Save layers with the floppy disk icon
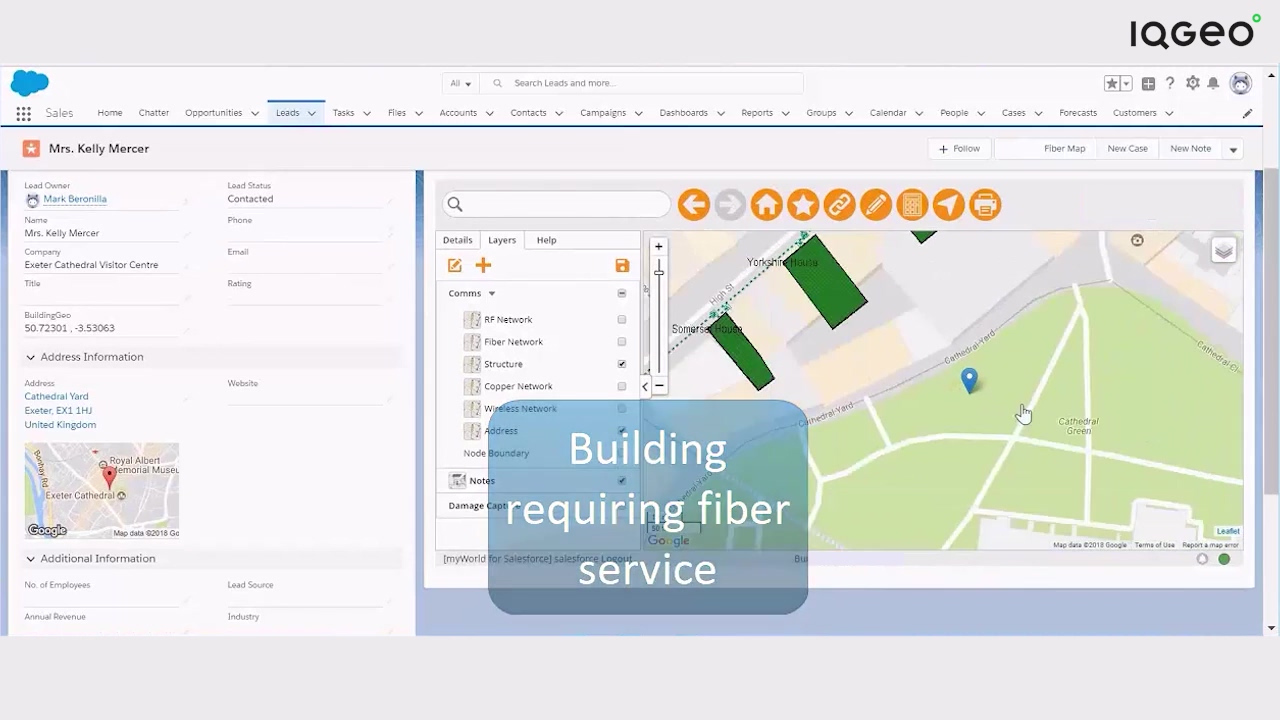The image size is (1280, 720). 622,265
